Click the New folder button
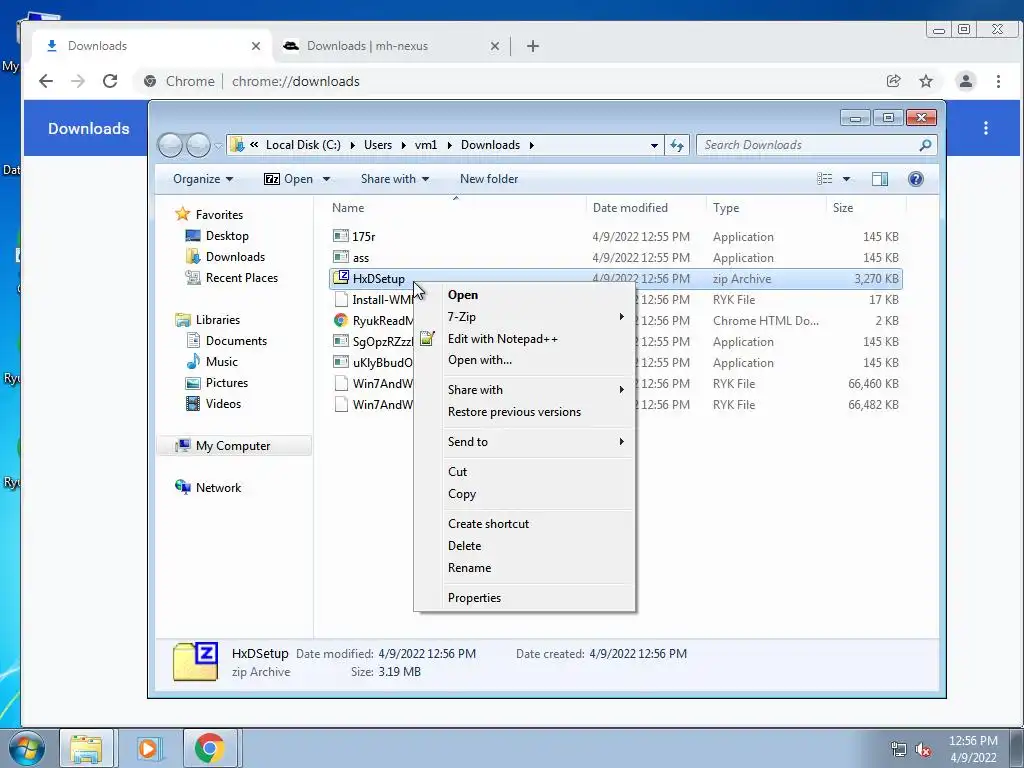 click(488, 179)
